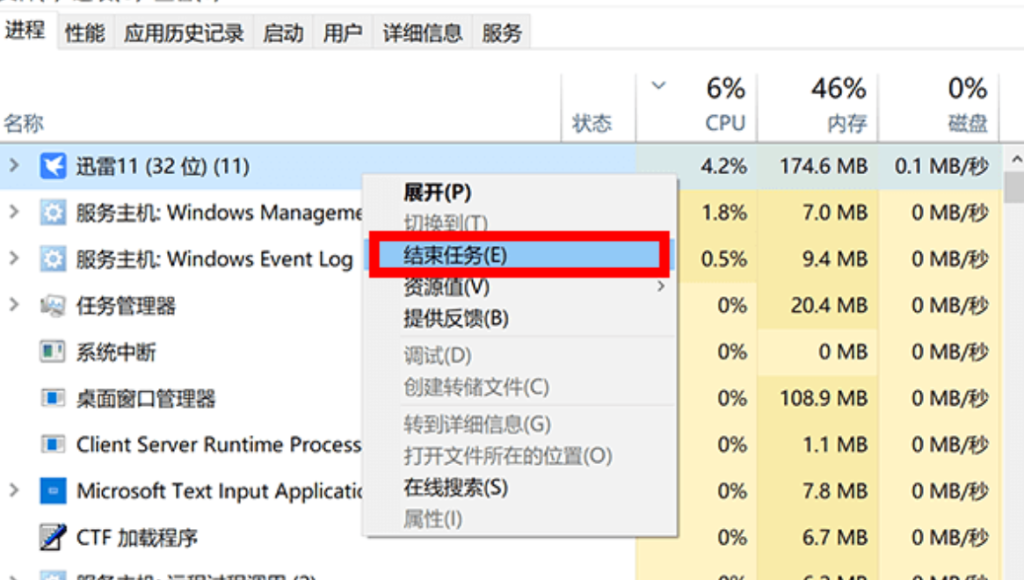
Task: Click the 迅雷11 bird icon
Action: click(x=52, y=166)
